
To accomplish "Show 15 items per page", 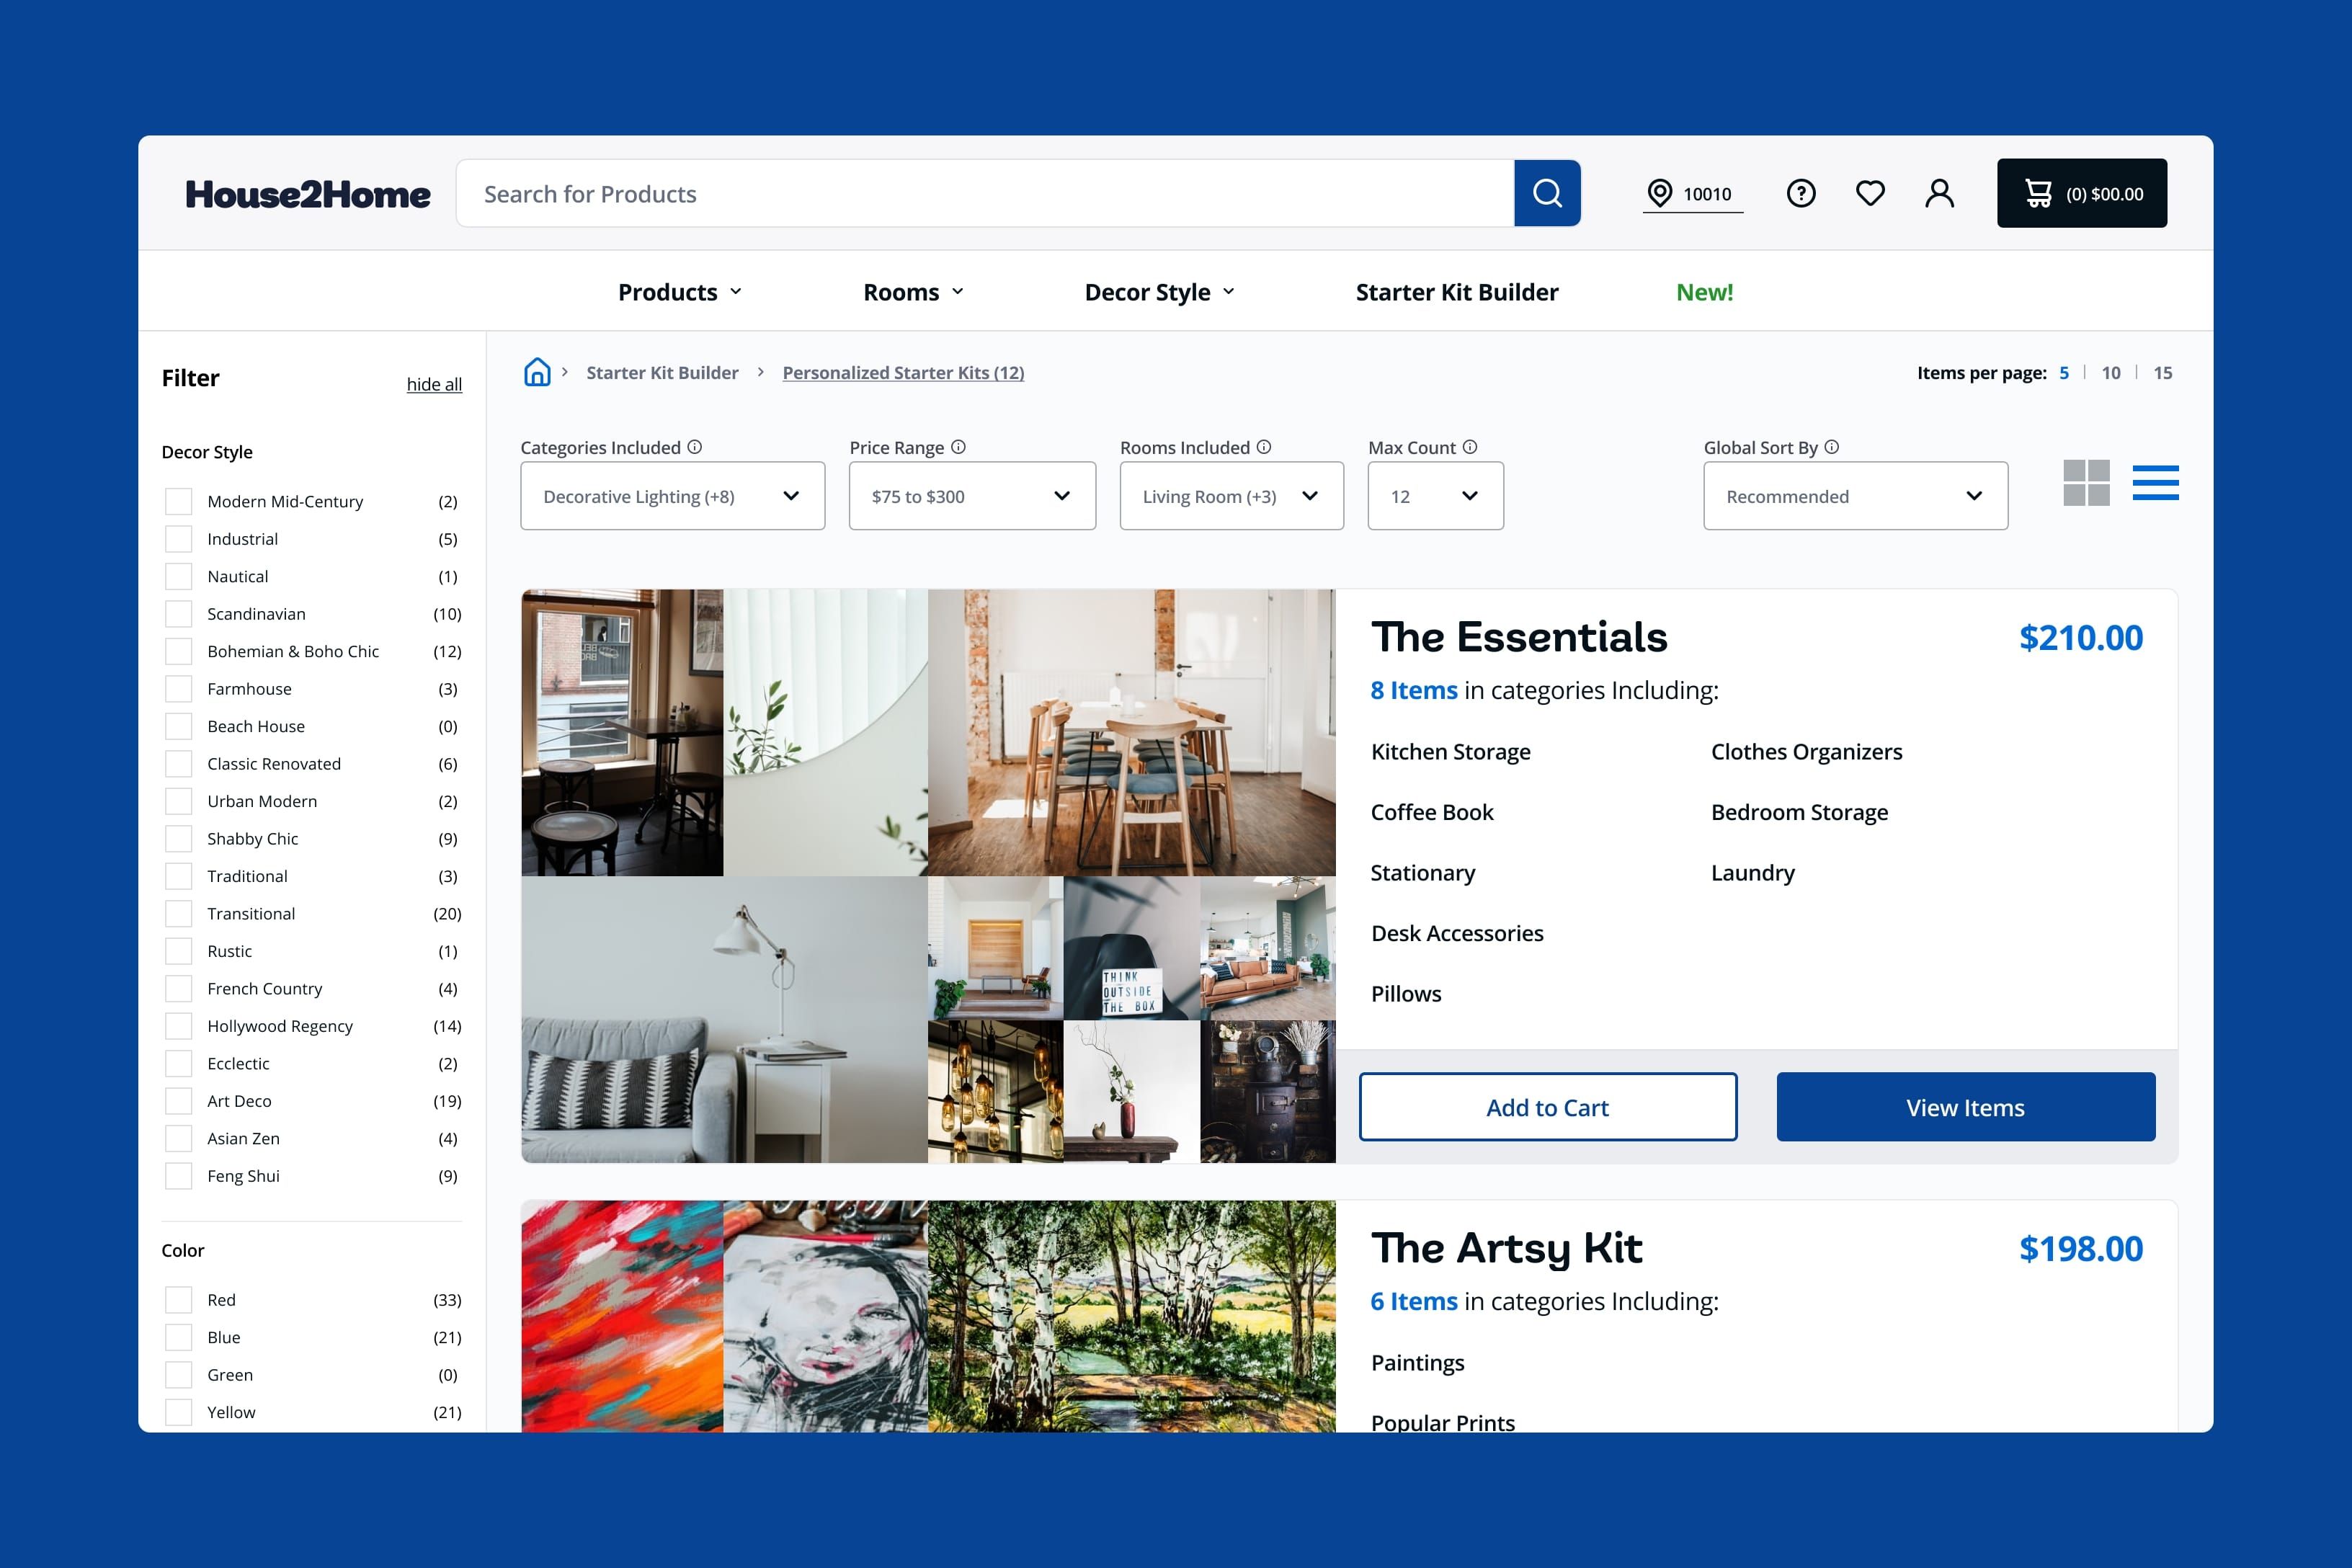I will pyautogui.click(x=2163, y=373).
